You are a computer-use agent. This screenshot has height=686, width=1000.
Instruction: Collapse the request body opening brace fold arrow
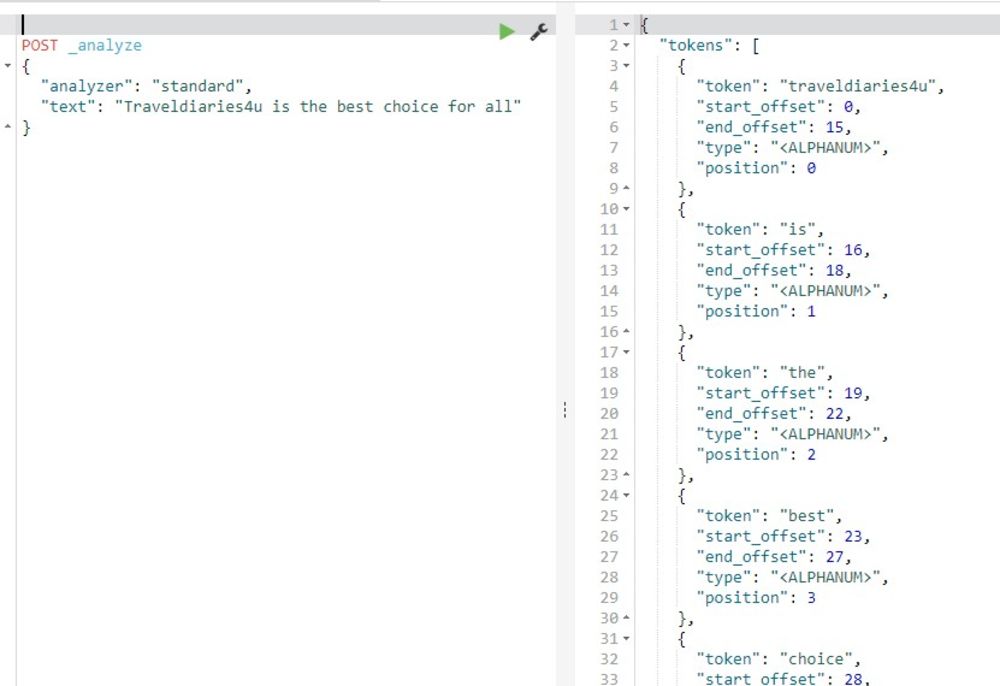click(x=8, y=66)
